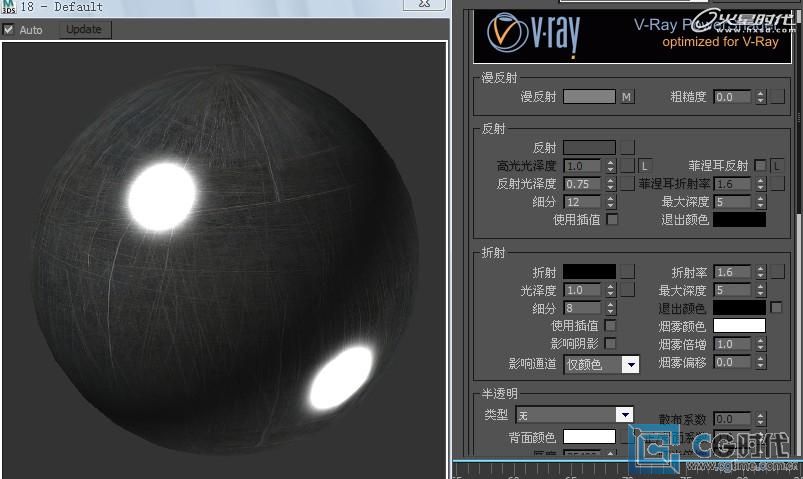Enable the 影响阴影 checkbox
This screenshot has height=479, width=803.
tap(610, 343)
